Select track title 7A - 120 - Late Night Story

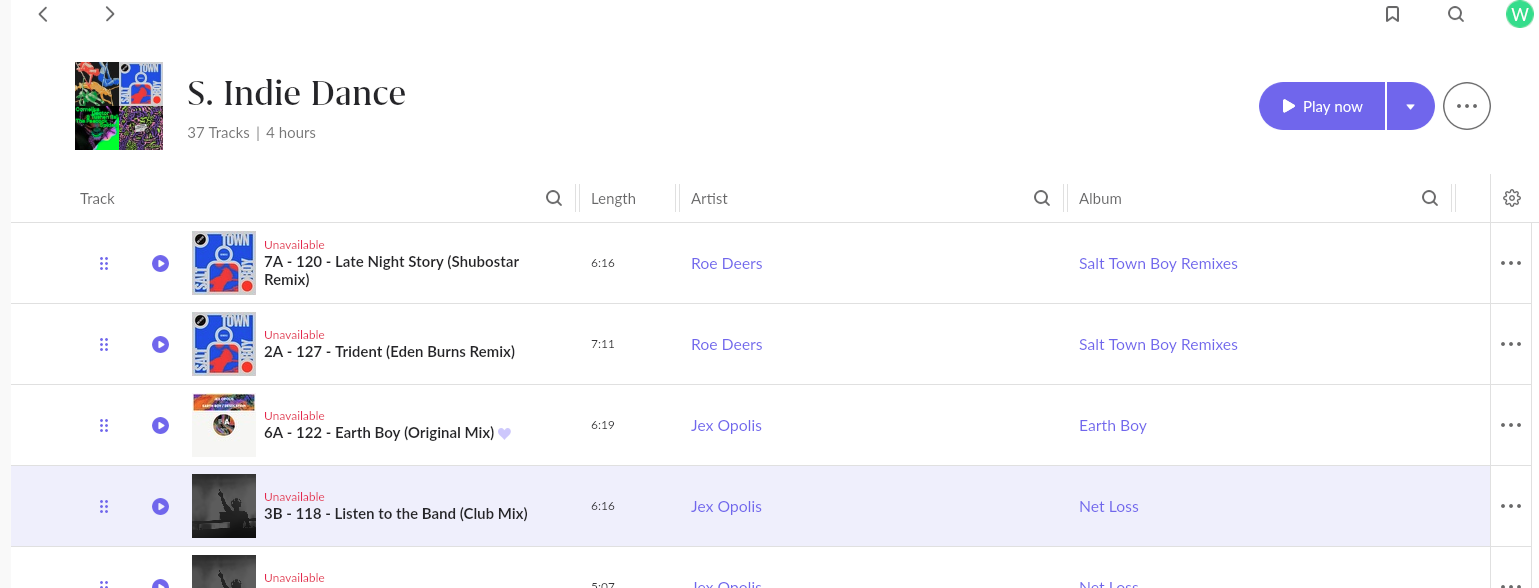pos(392,271)
